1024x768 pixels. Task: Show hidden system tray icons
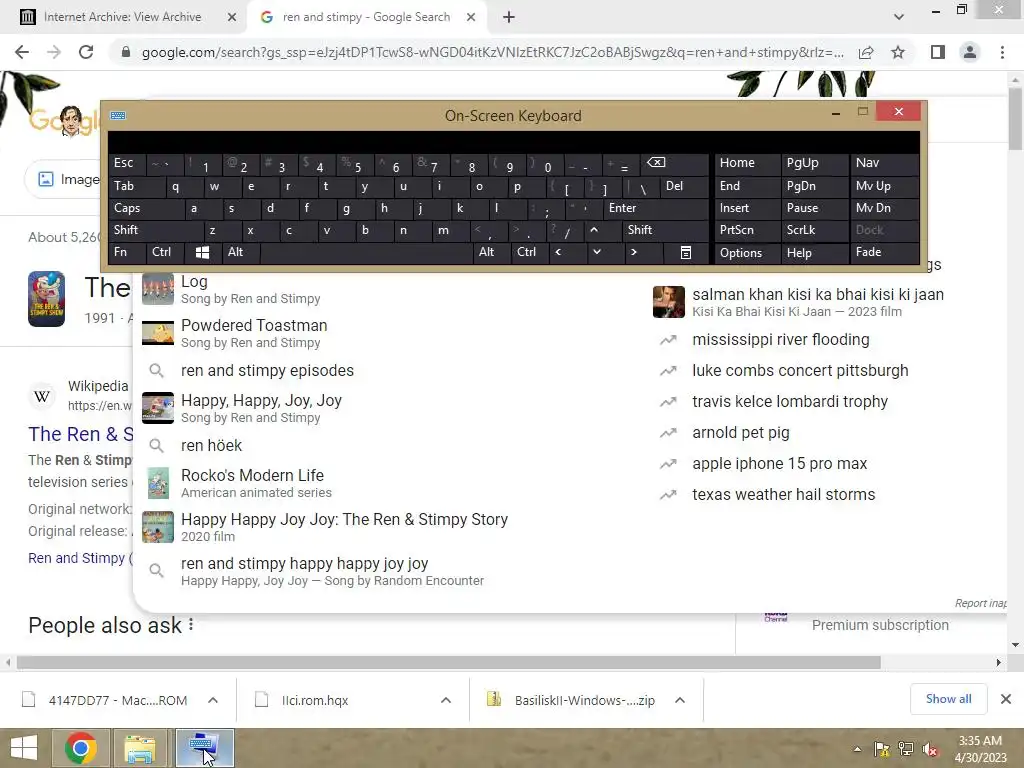click(857, 749)
